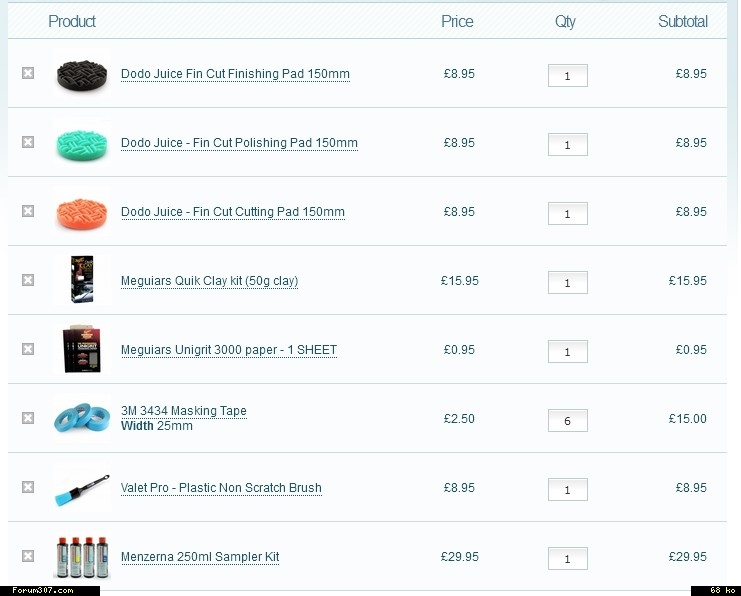The image size is (741, 596).
Task: Click the green polishing pad thumbnail
Action: click(81, 143)
